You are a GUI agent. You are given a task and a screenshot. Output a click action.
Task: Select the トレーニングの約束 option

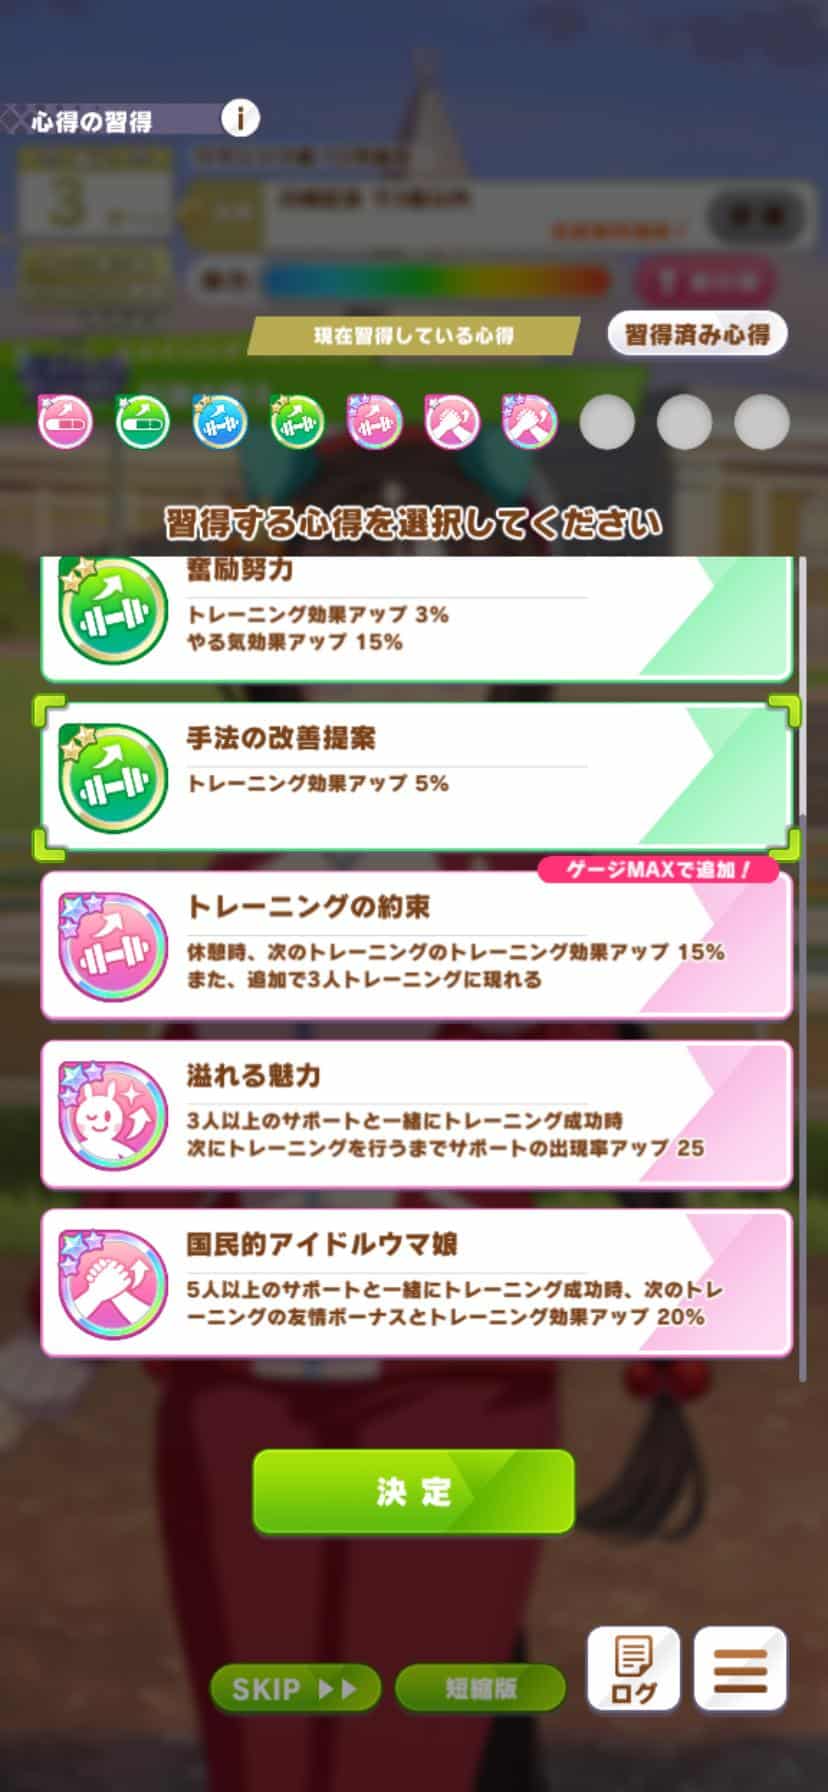[417, 946]
